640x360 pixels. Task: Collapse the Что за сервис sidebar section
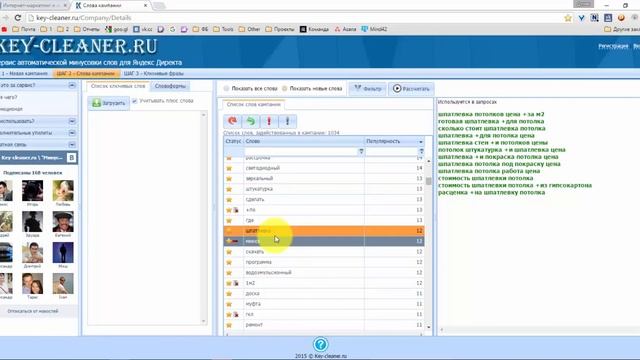pyautogui.click(x=72, y=85)
